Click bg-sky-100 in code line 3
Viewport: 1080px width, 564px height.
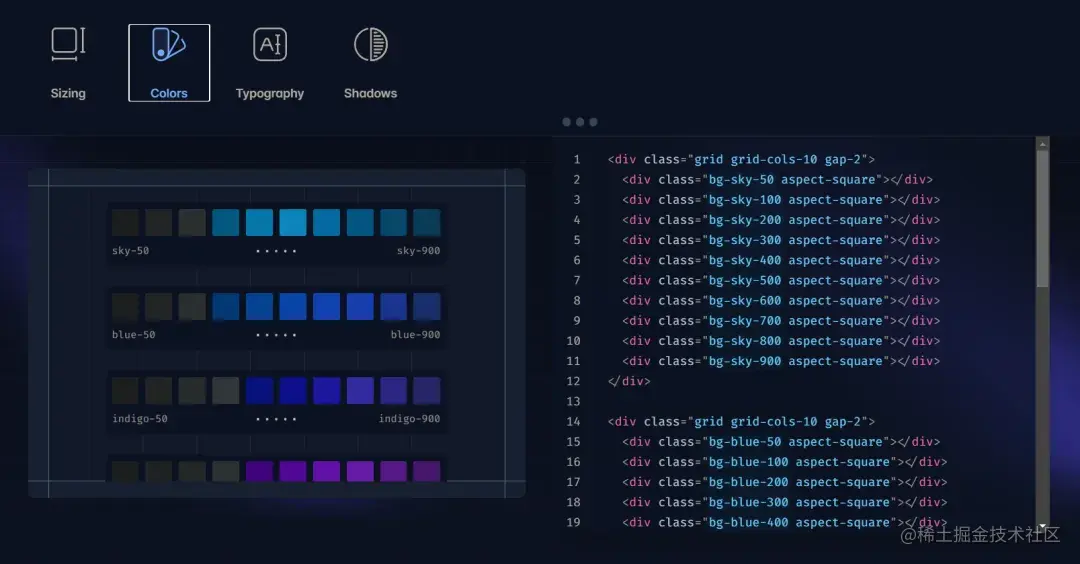click(745, 200)
